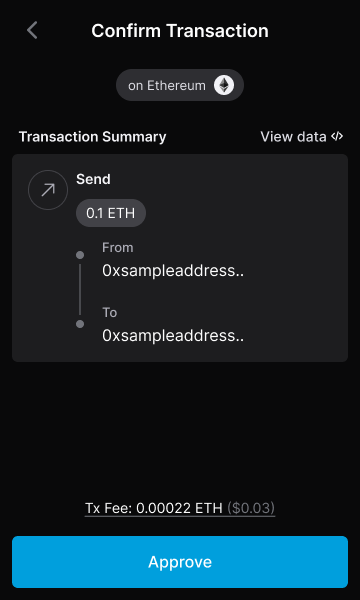The width and height of the screenshot is (360, 600).
Task: Select the on Ethereum network pill
Action: (x=180, y=85)
